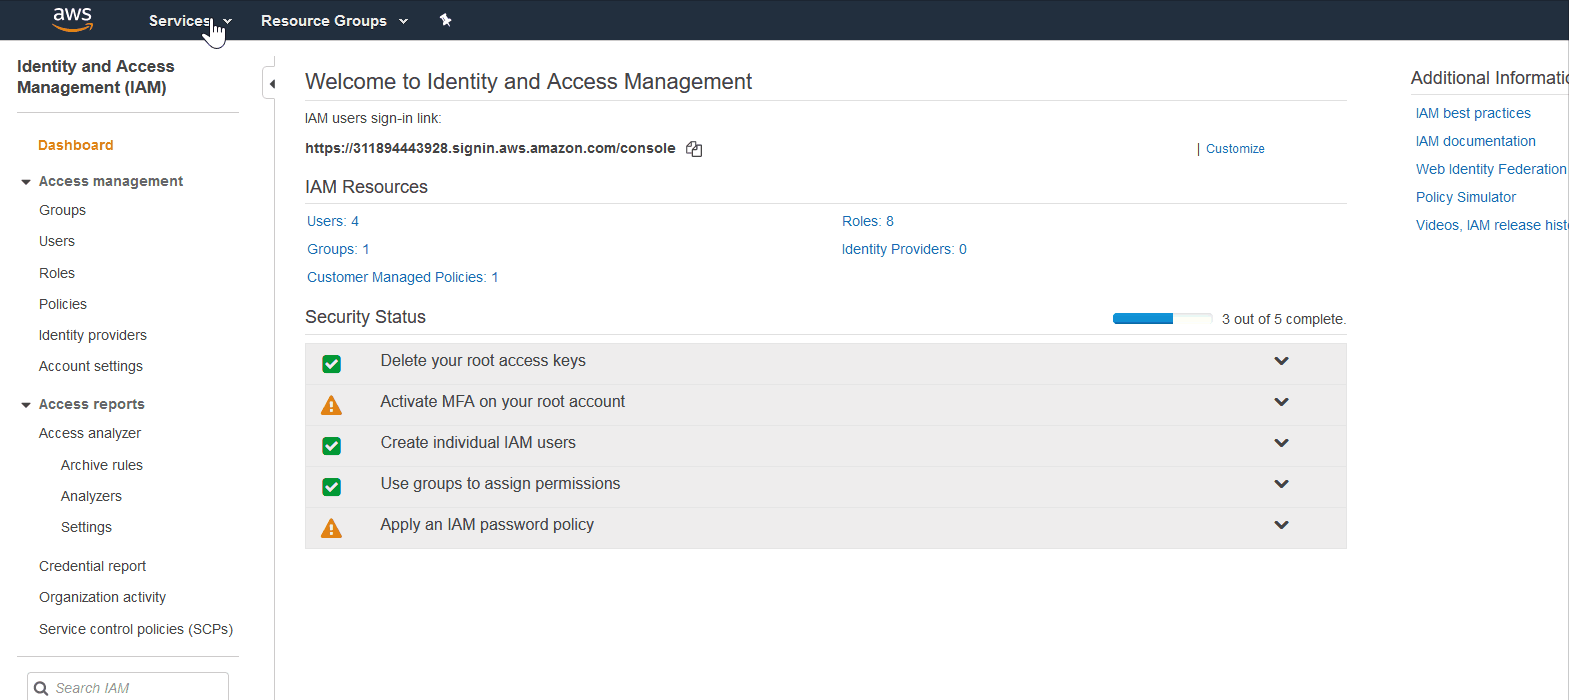Open the Customize sign-in link option
Viewport: 1569px width, 700px height.
pyautogui.click(x=1235, y=149)
